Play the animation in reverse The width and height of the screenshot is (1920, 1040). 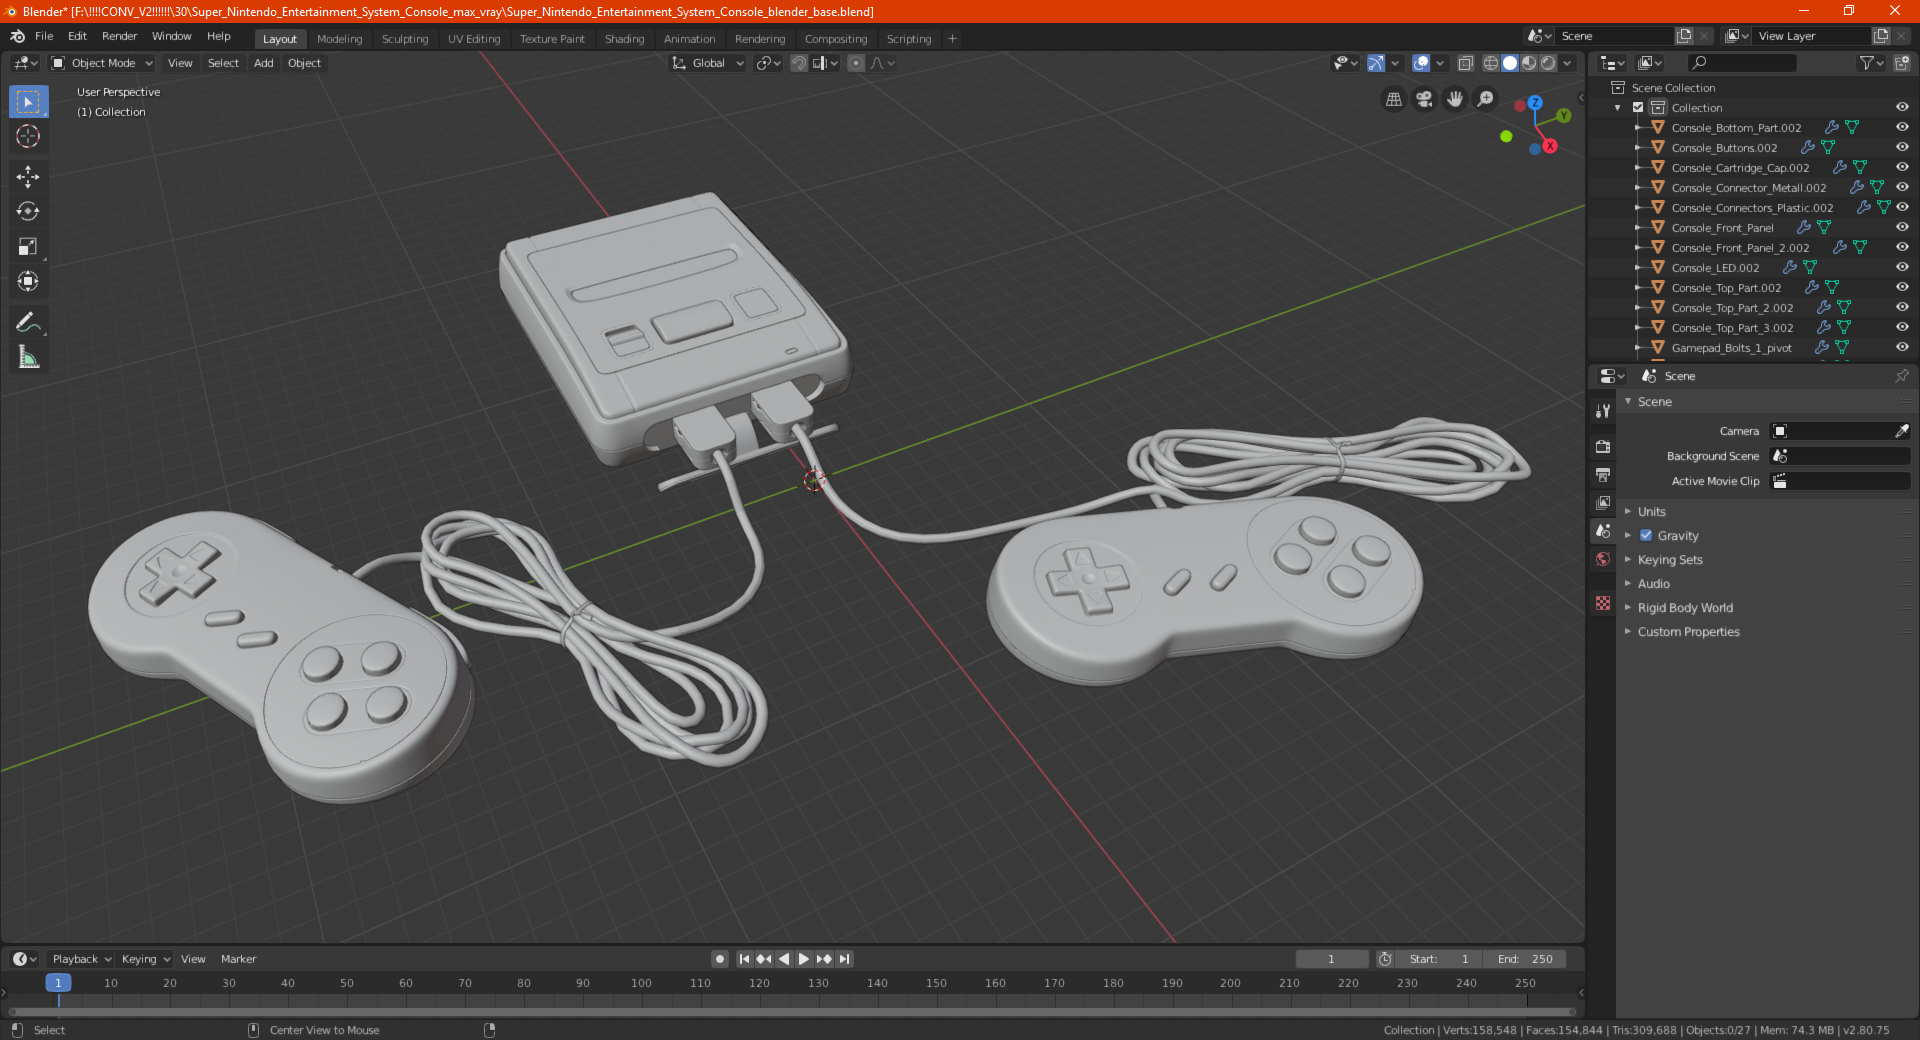point(784,959)
